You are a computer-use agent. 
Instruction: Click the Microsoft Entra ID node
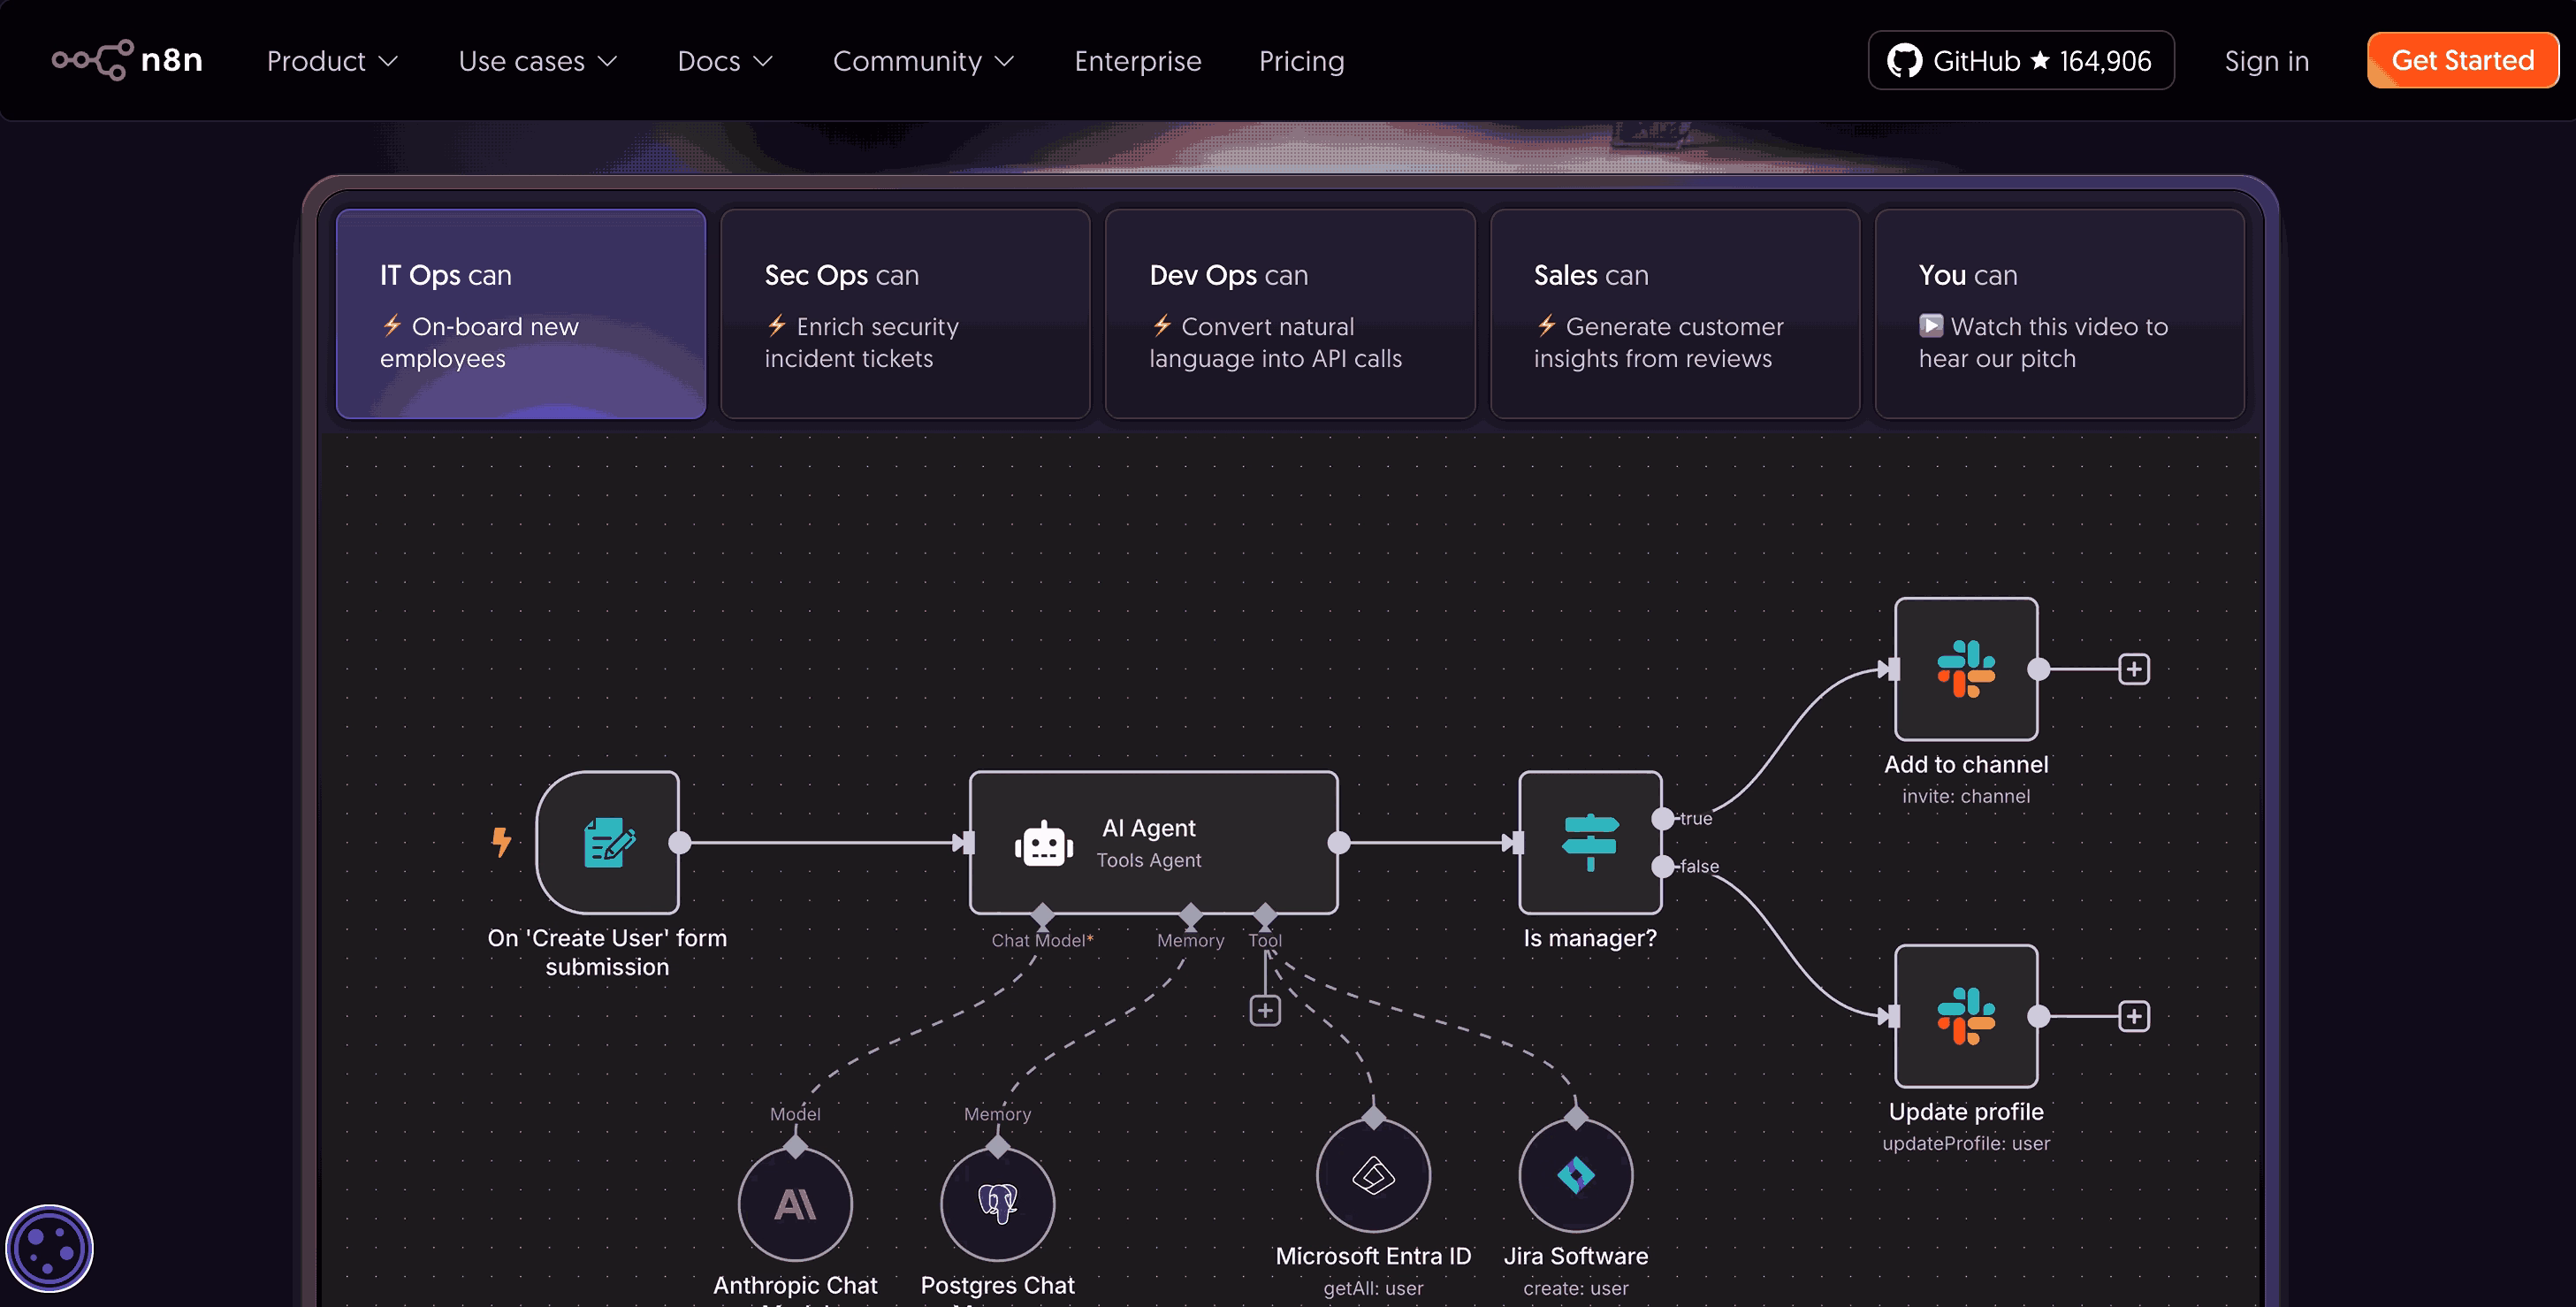coord(1373,1175)
